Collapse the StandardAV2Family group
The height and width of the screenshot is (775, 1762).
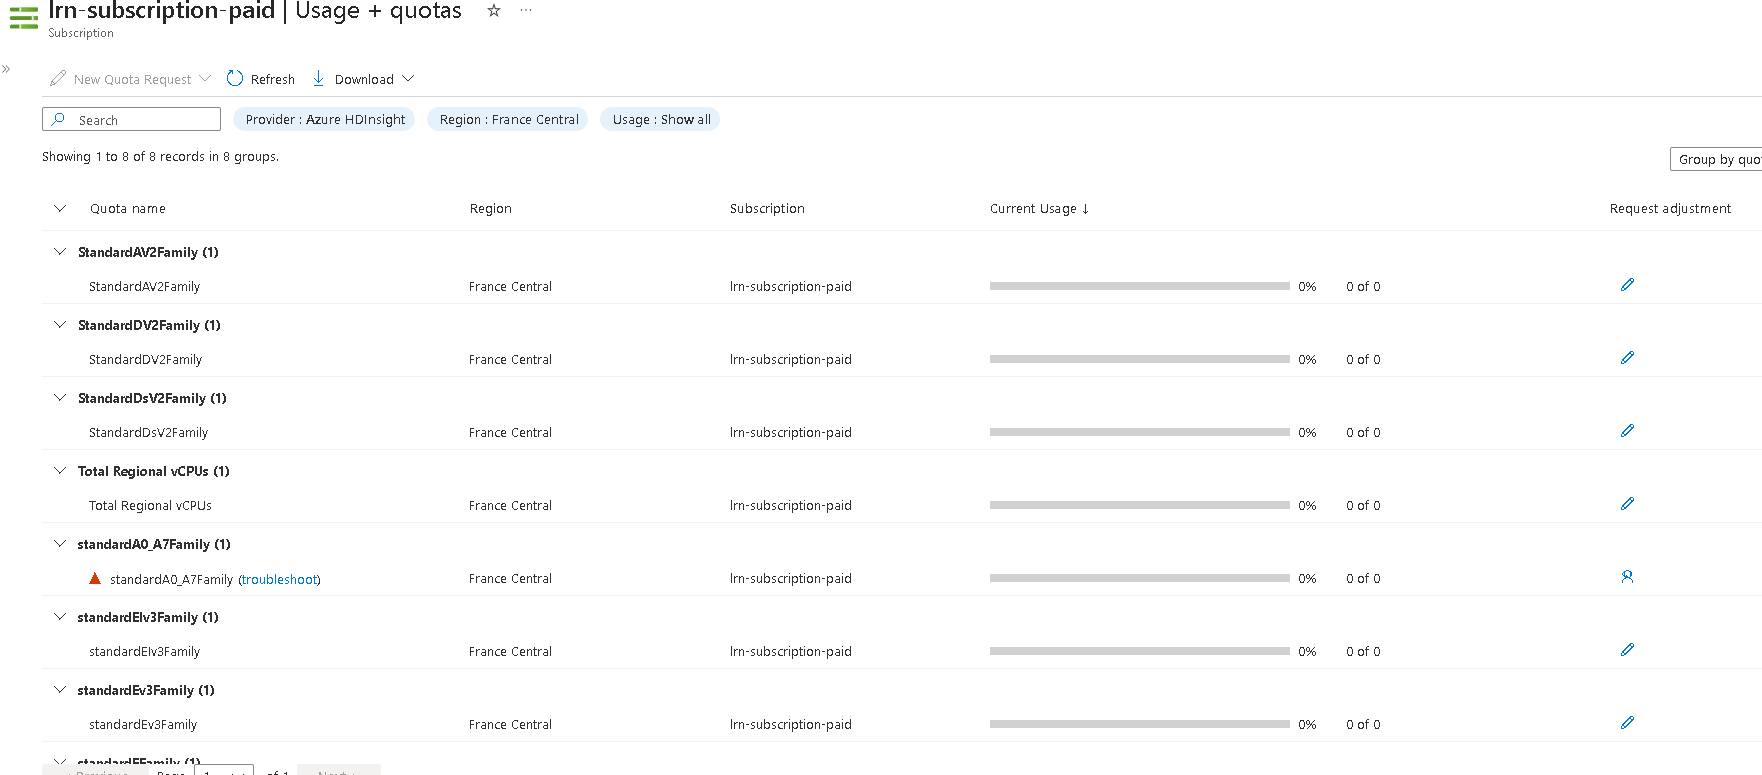[60, 251]
